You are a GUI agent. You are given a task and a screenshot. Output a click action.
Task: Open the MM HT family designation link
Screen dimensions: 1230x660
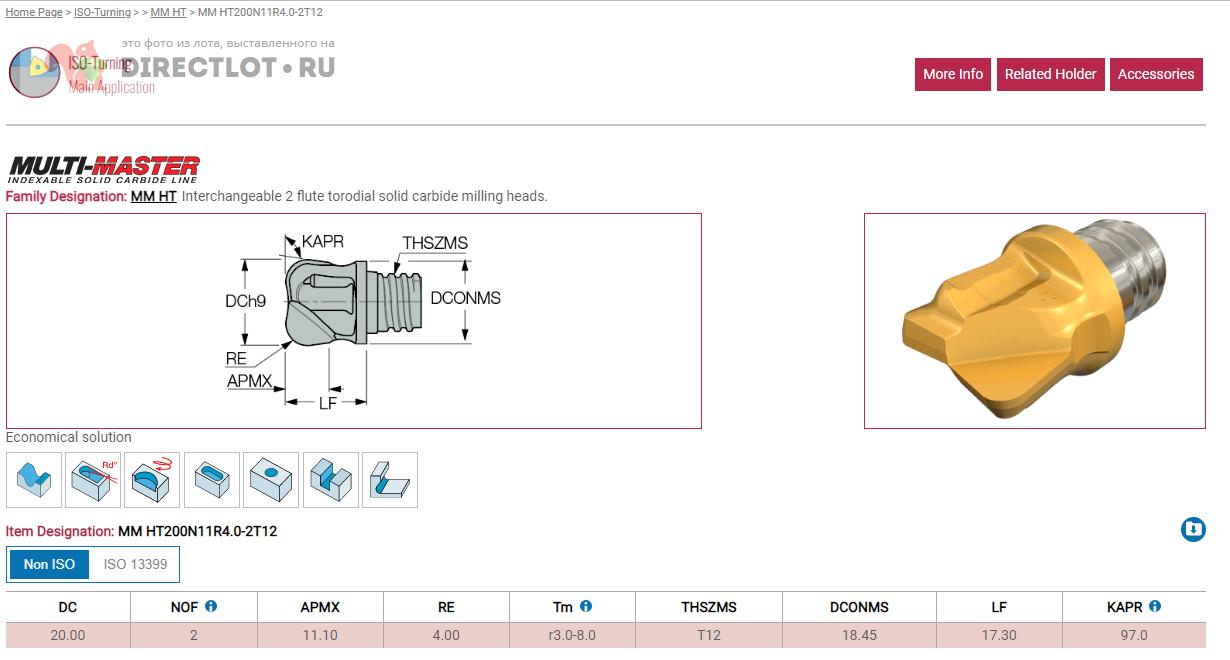(154, 196)
